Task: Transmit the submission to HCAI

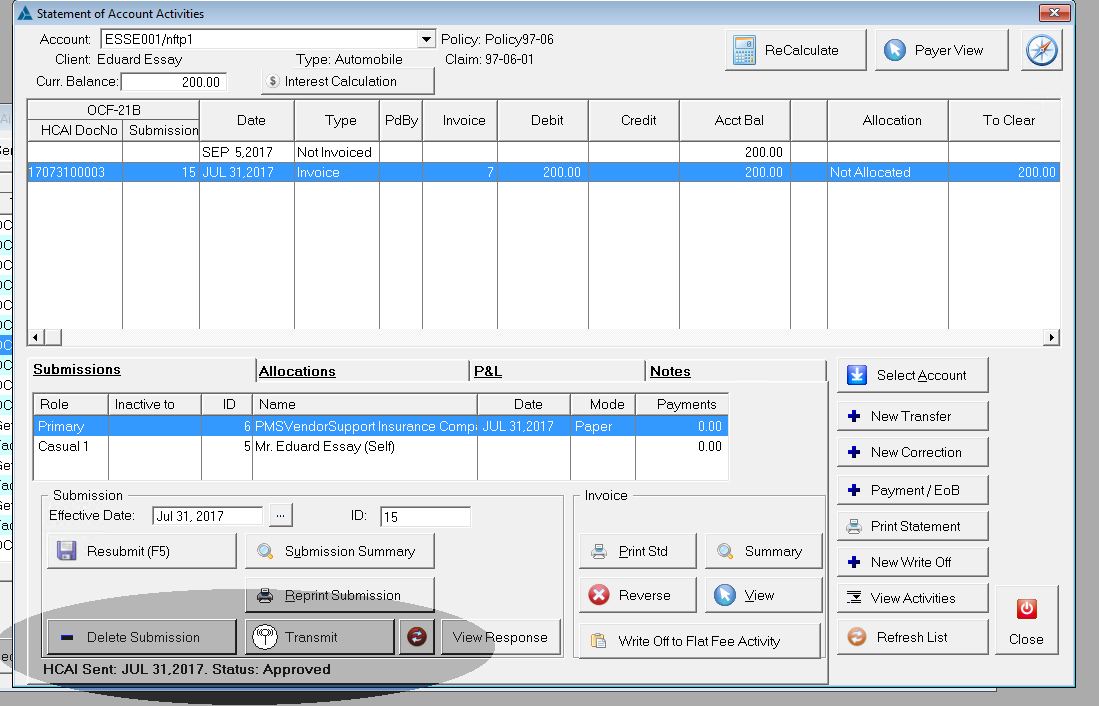Action: pos(320,637)
